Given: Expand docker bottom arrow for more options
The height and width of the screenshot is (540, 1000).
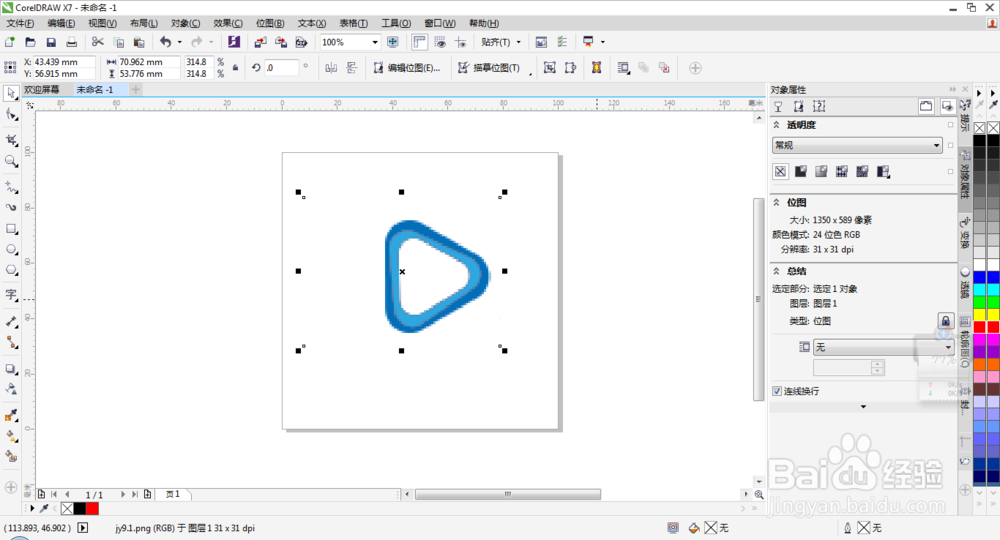Looking at the screenshot, I should tap(864, 407).
